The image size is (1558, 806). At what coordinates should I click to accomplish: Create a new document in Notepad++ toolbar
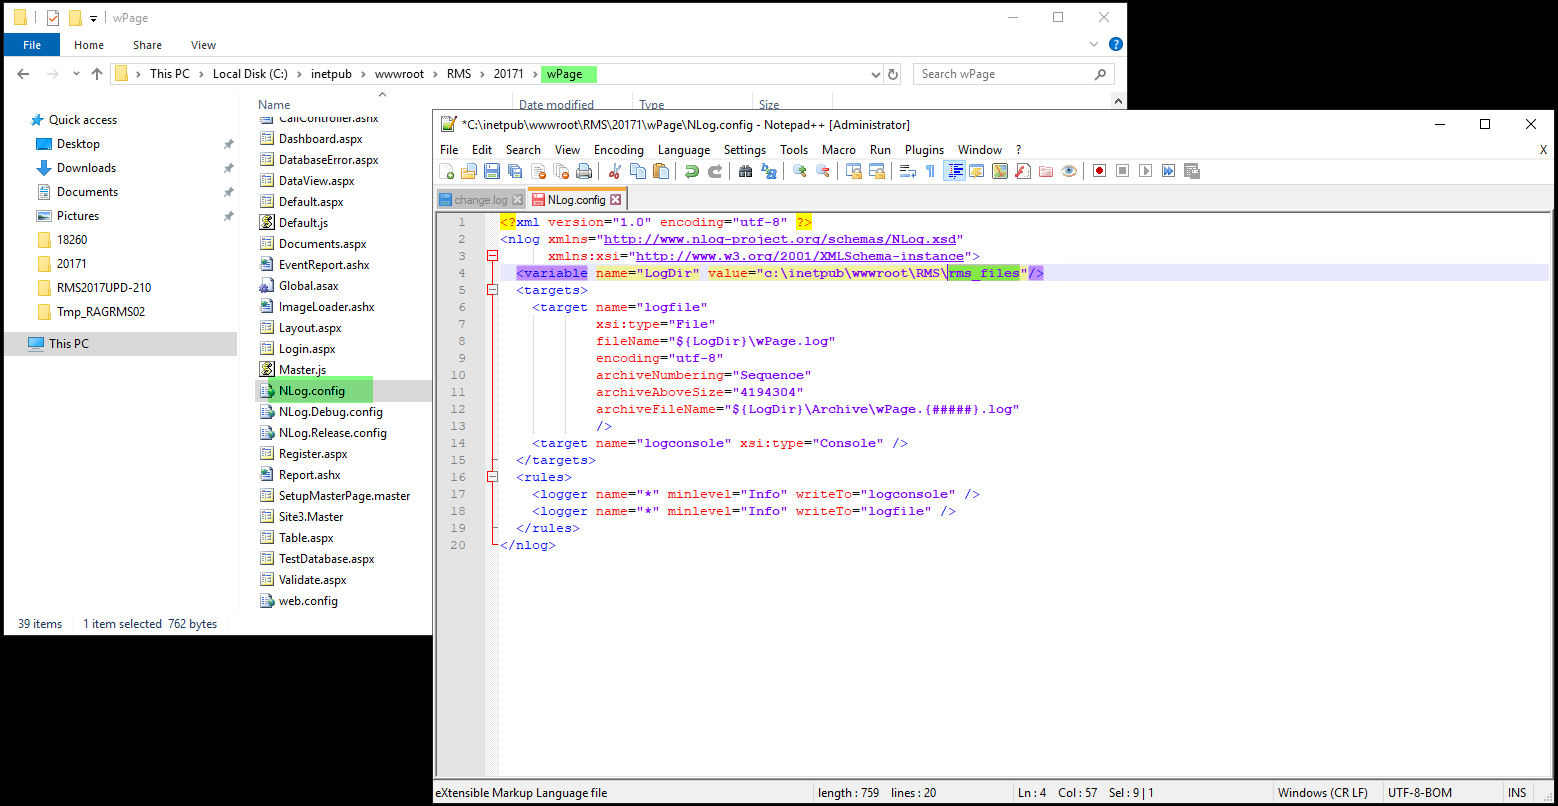(x=447, y=171)
